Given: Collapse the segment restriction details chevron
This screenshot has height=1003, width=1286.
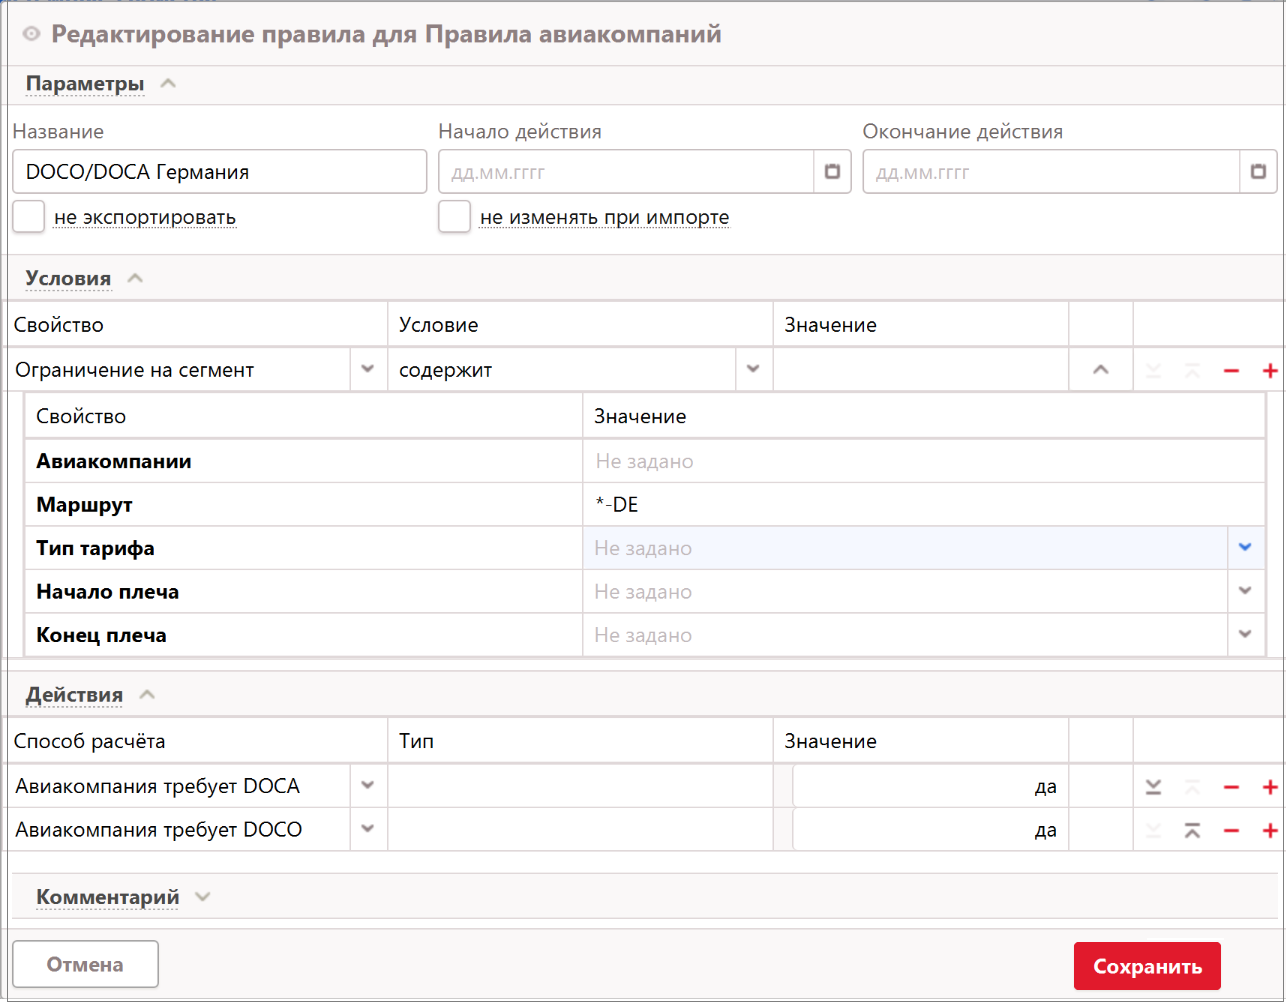Looking at the screenshot, I should [x=1101, y=370].
